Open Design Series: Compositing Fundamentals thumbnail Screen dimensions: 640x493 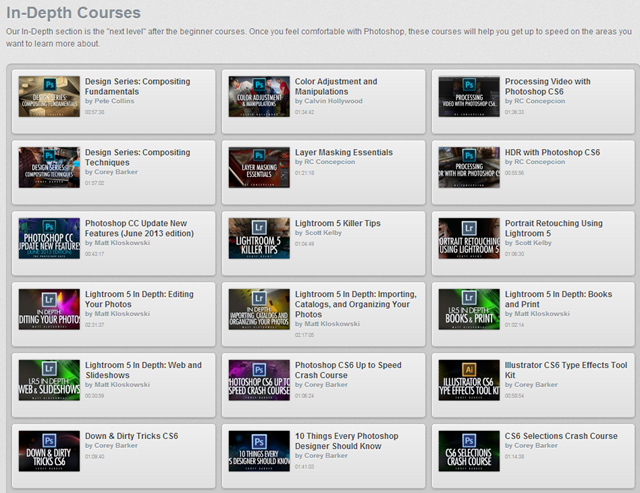click(49, 96)
